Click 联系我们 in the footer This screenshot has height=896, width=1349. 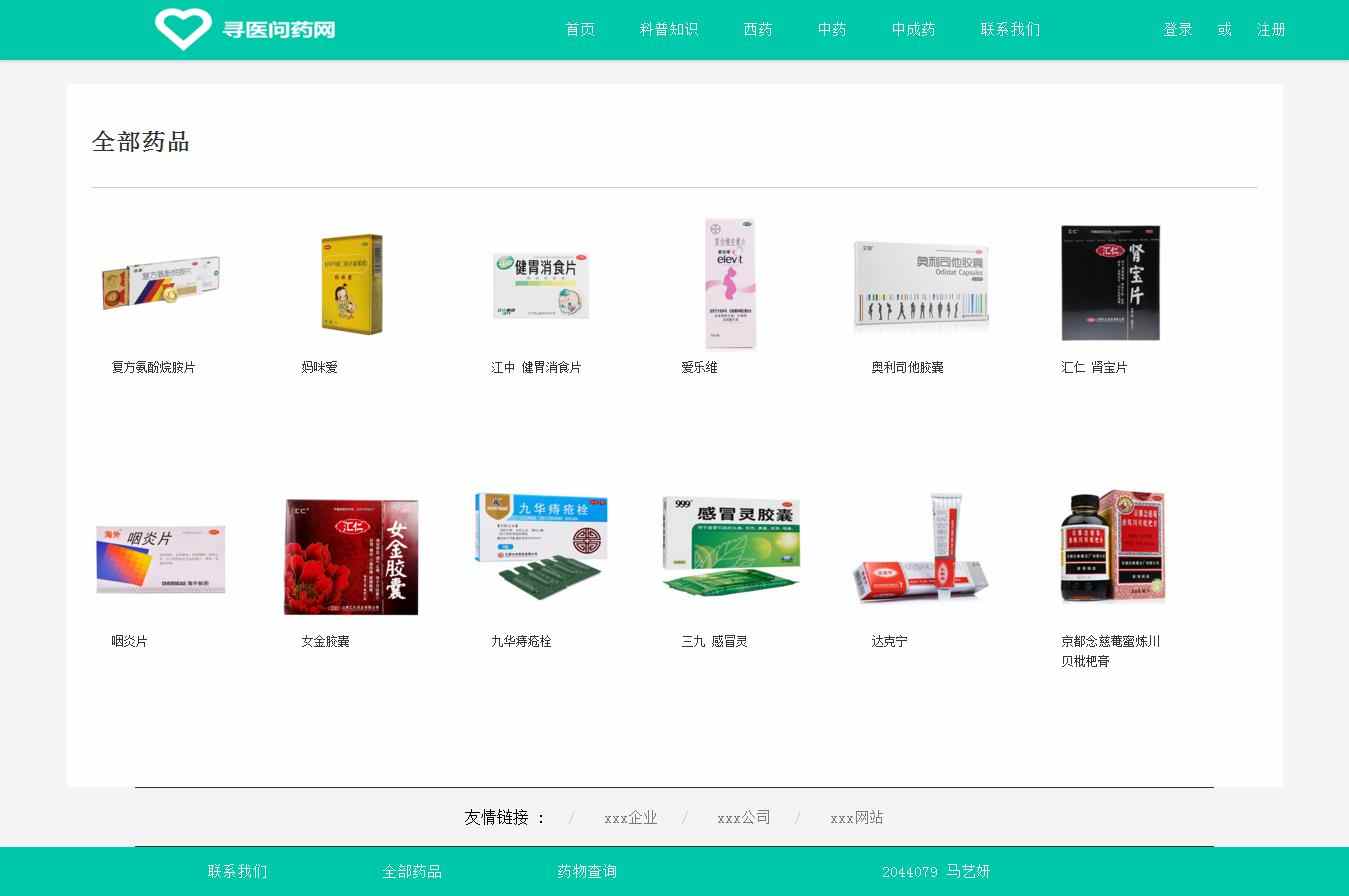coord(238,872)
